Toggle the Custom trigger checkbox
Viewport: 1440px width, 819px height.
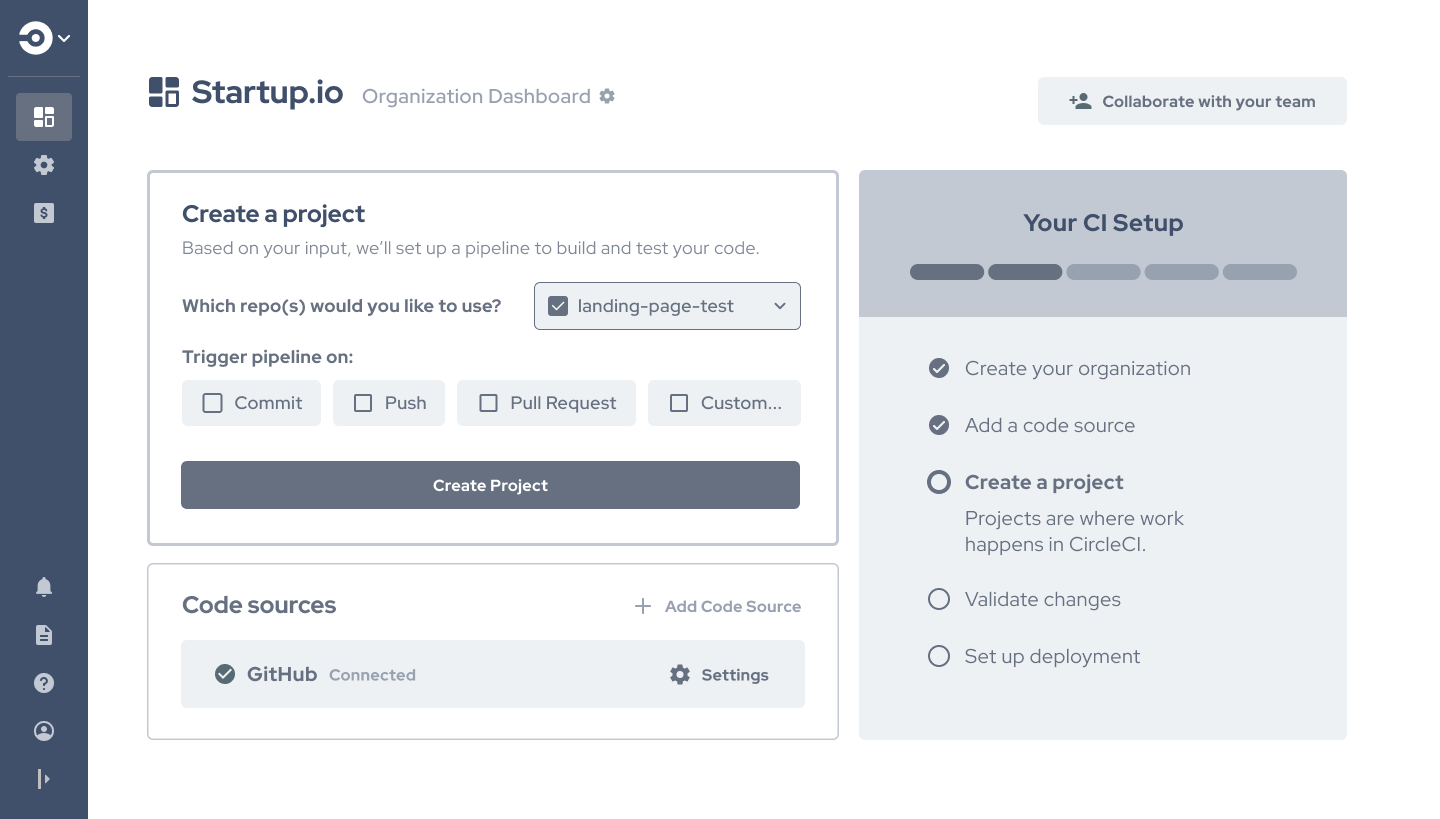(679, 403)
